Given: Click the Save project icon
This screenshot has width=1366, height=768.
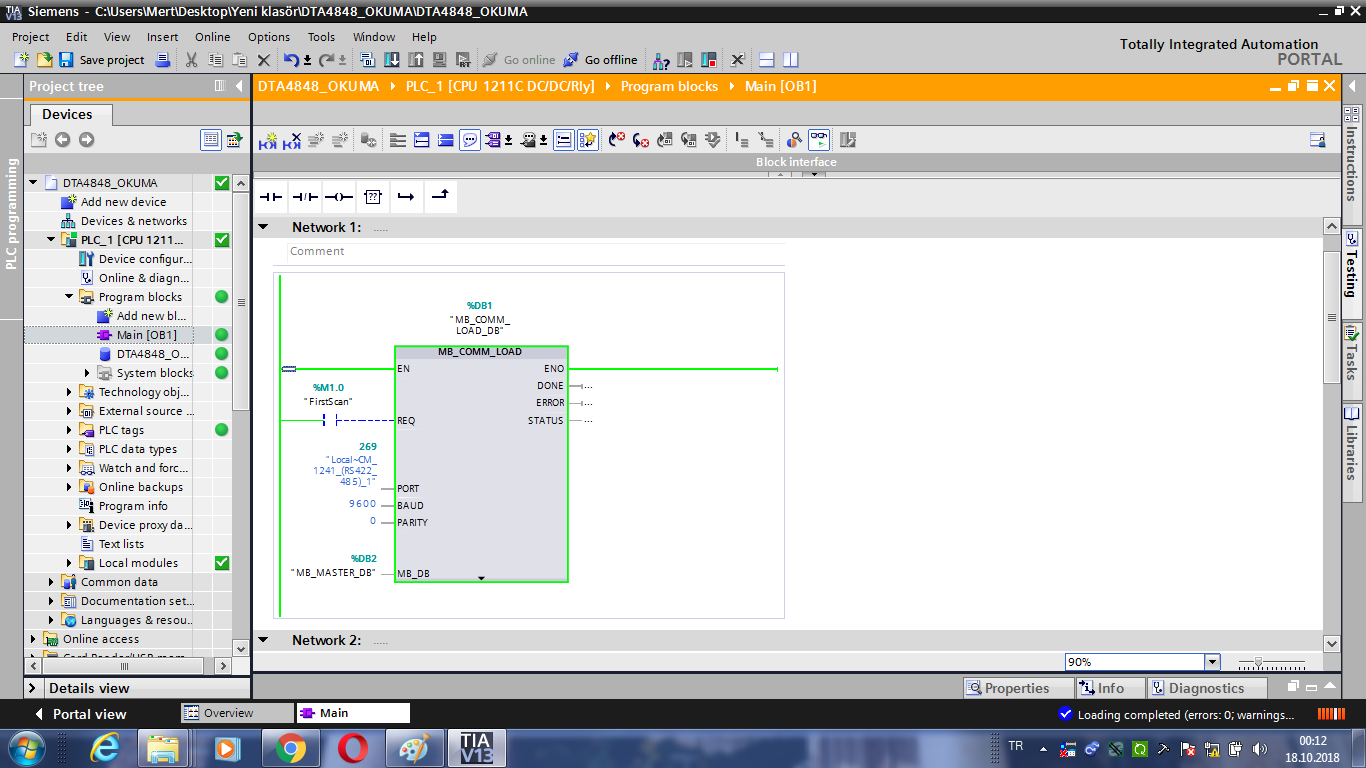Looking at the screenshot, I should 66,60.
